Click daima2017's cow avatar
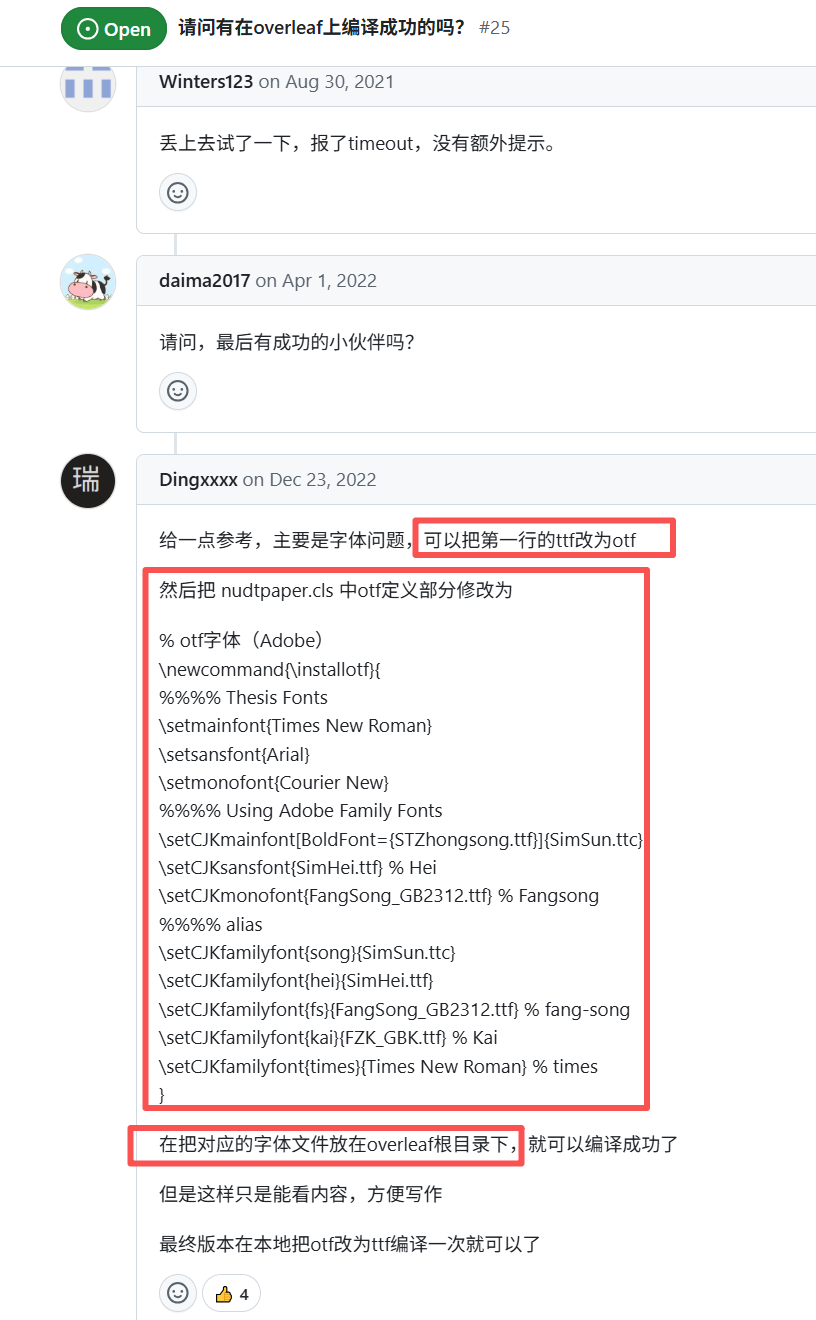The width and height of the screenshot is (816, 1320). [88, 281]
